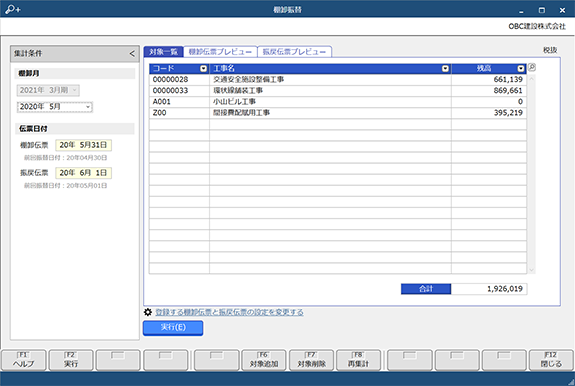This screenshot has height=386, width=575.
Task: Click F12 閉じる function key
Action: pyautogui.click(x=551, y=360)
